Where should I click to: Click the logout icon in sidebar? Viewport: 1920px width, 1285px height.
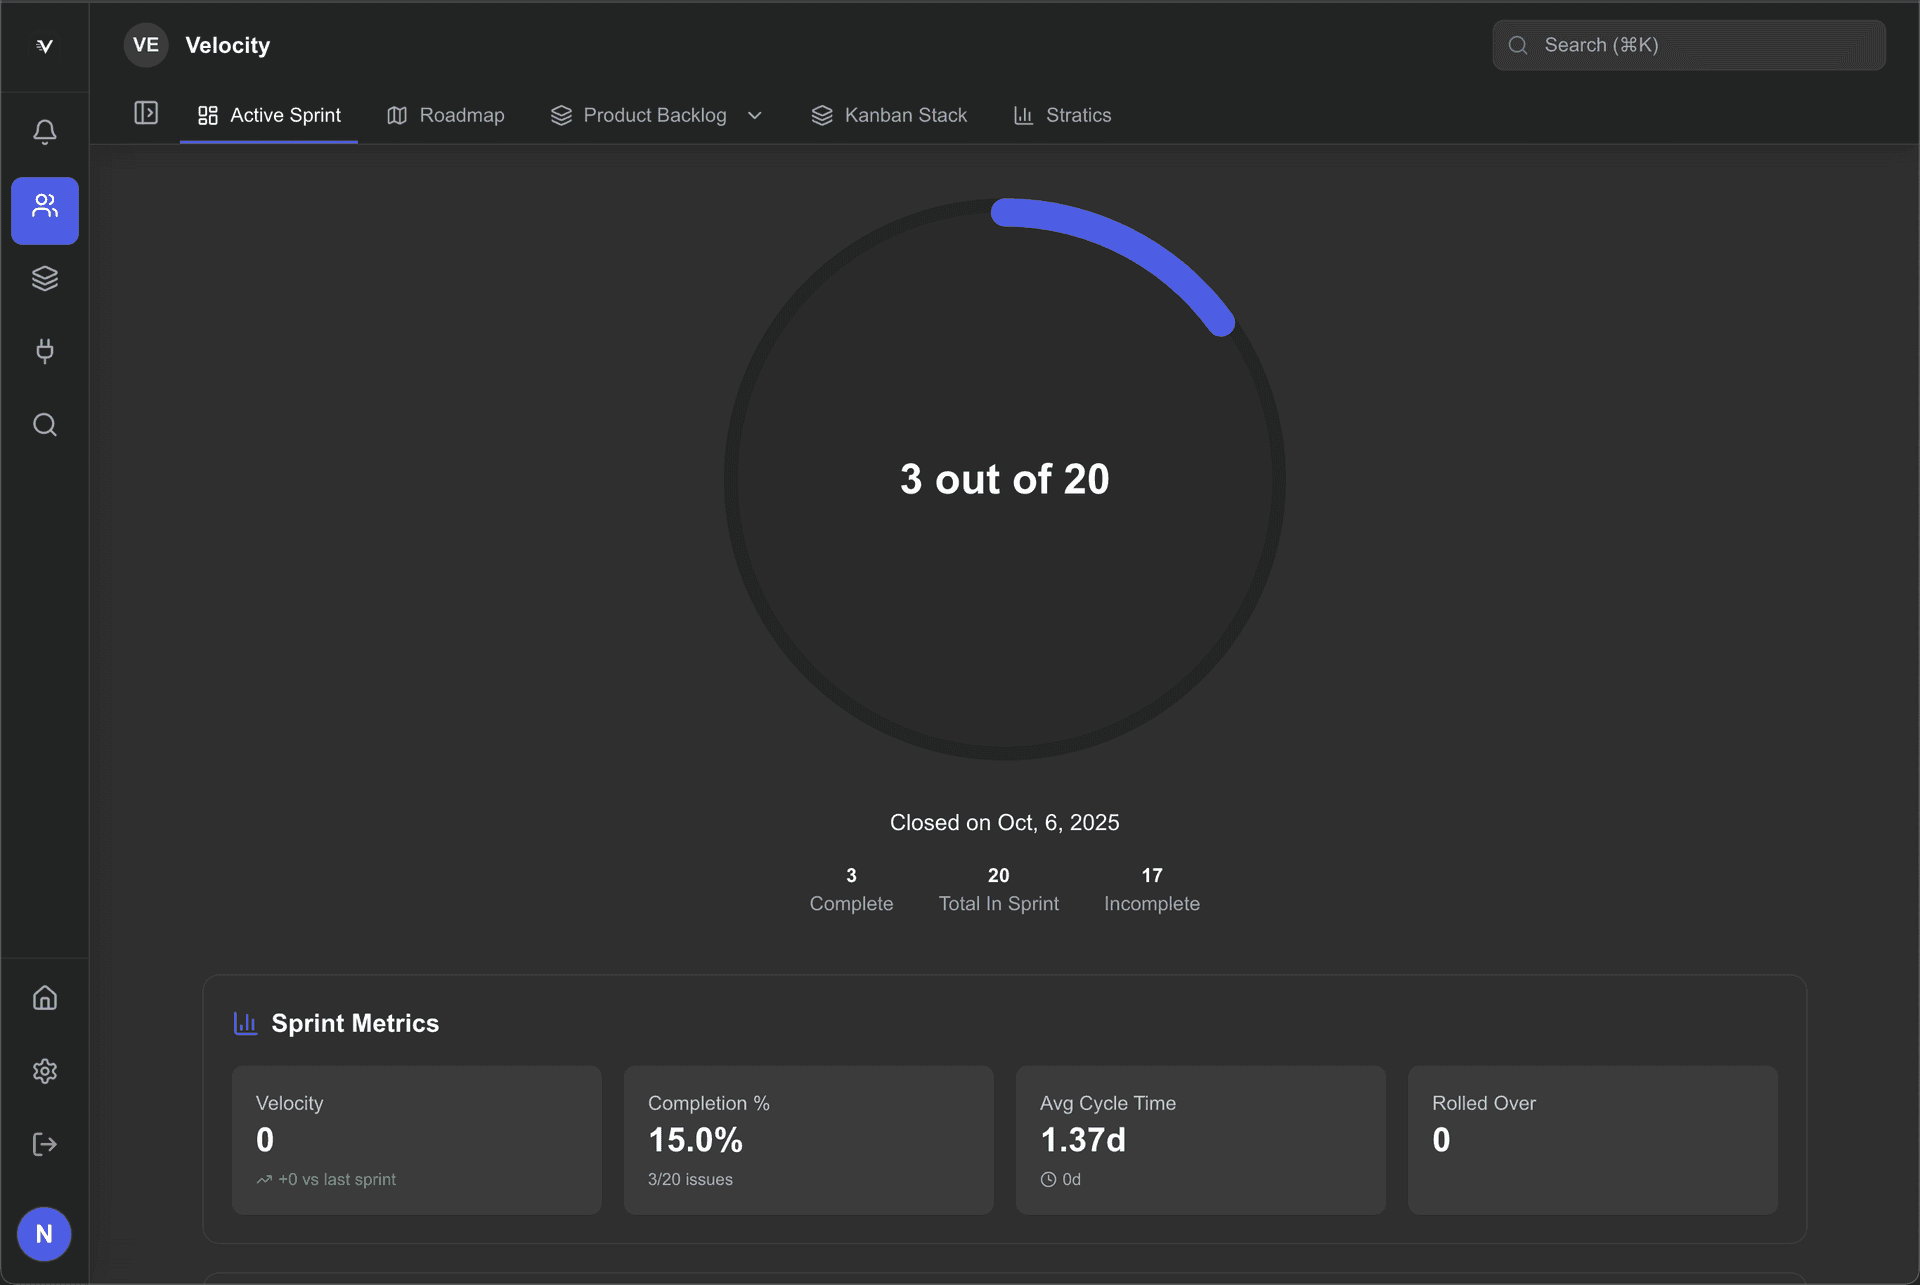[x=44, y=1144]
